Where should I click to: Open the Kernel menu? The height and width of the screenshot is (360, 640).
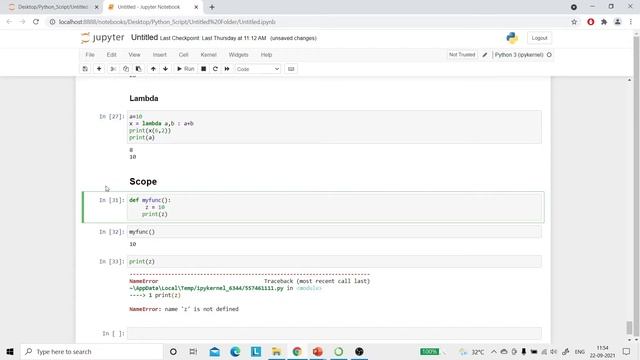pos(209,55)
